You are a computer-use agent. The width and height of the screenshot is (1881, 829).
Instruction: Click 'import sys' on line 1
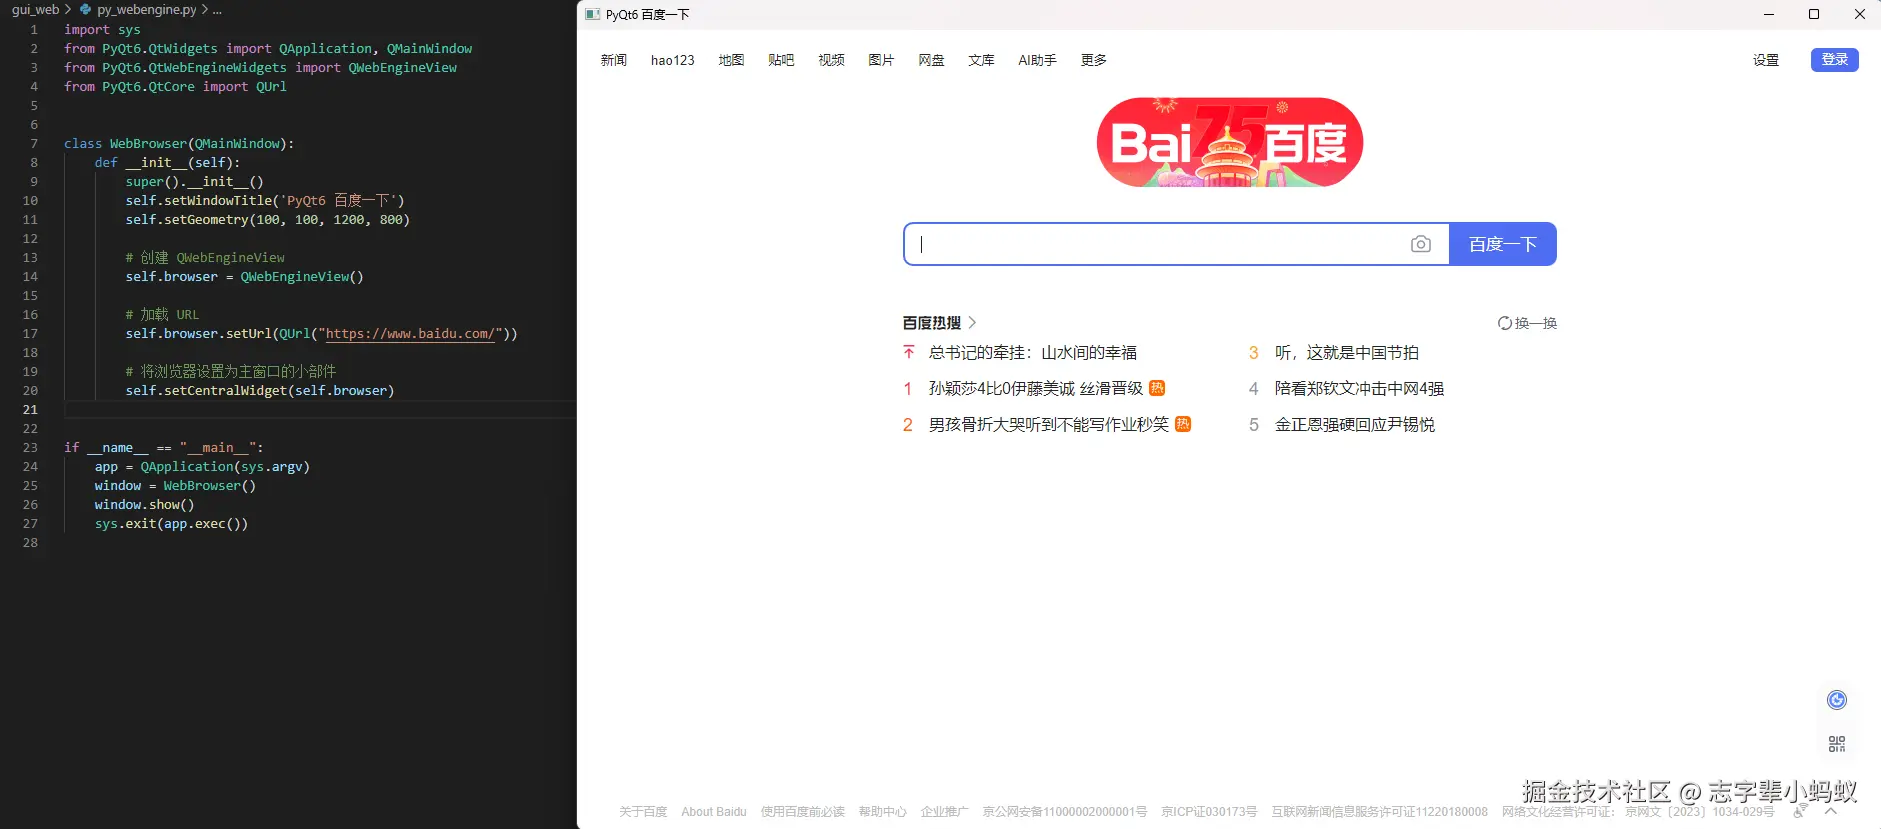102,29
